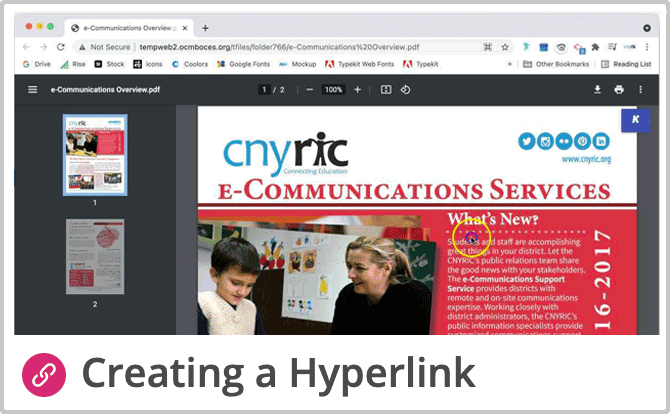Click the Flickr icon in the PDF
Image resolution: width=670 pixels, height=414 pixels.
pyautogui.click(x=564, y=141)
